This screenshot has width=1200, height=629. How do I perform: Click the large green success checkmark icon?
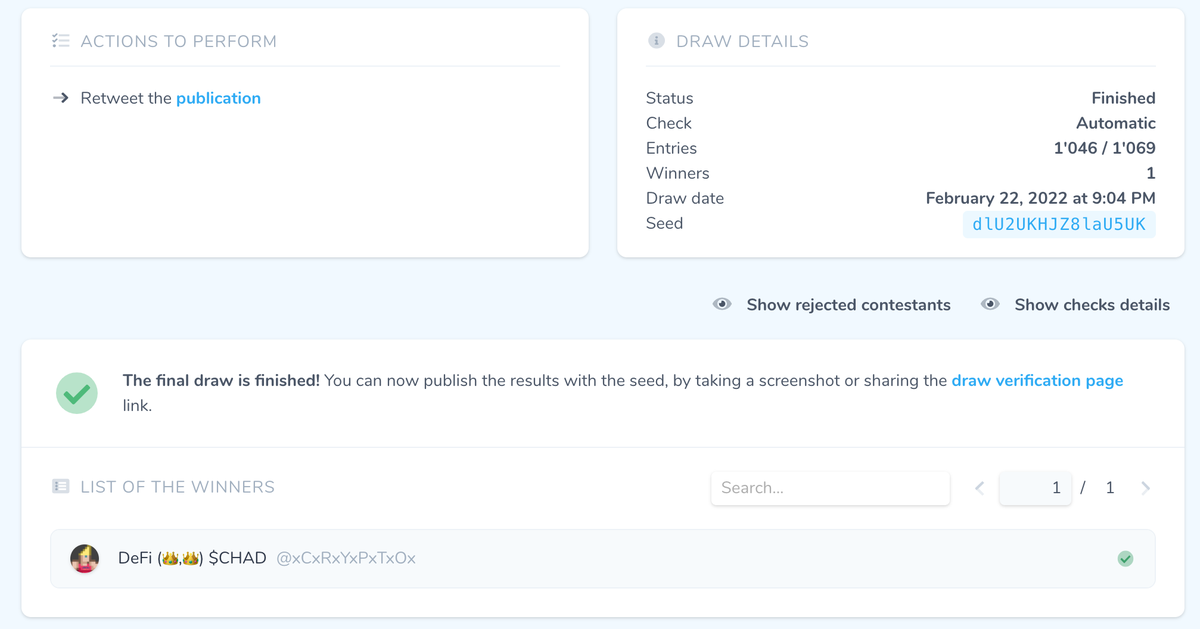(76, 392)
